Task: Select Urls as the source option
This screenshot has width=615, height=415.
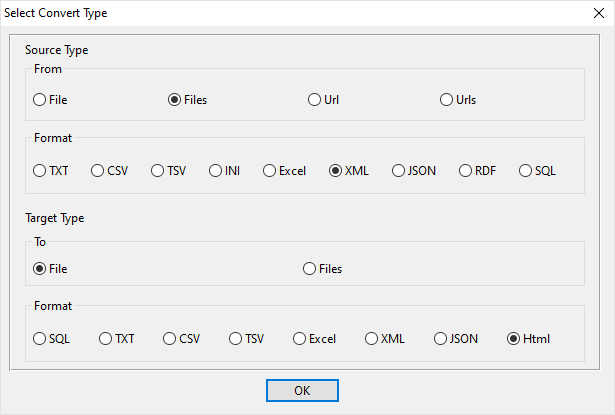Action: (447, 100)
